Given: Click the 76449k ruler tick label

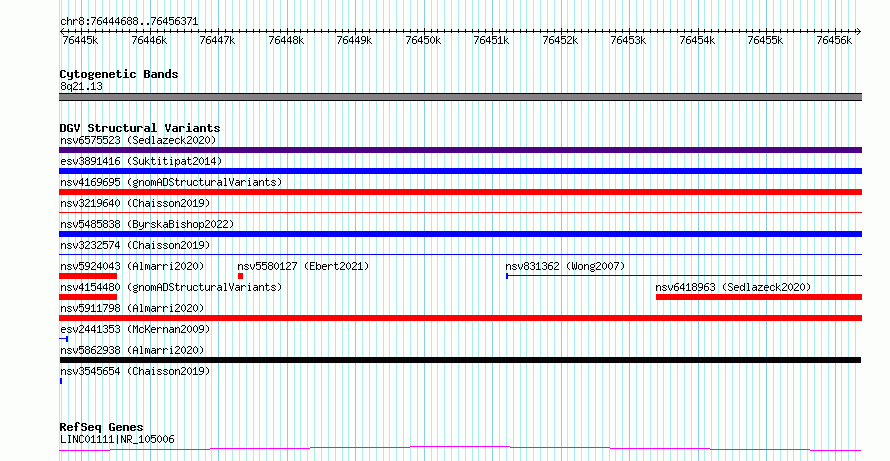Looking at the screenshot, I should (354, 40).
